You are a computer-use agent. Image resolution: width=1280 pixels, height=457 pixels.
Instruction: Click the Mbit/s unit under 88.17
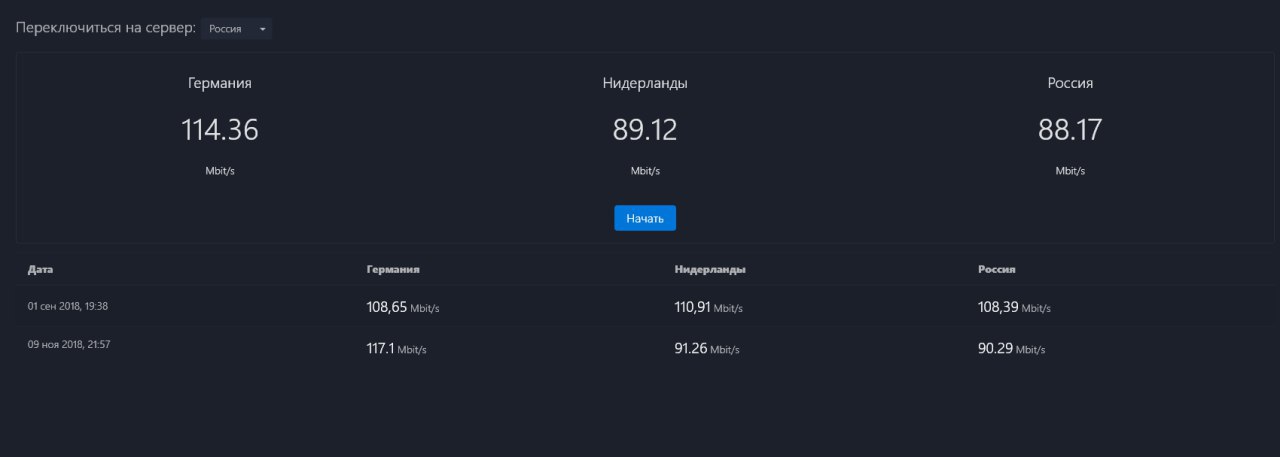[1070, 171]
